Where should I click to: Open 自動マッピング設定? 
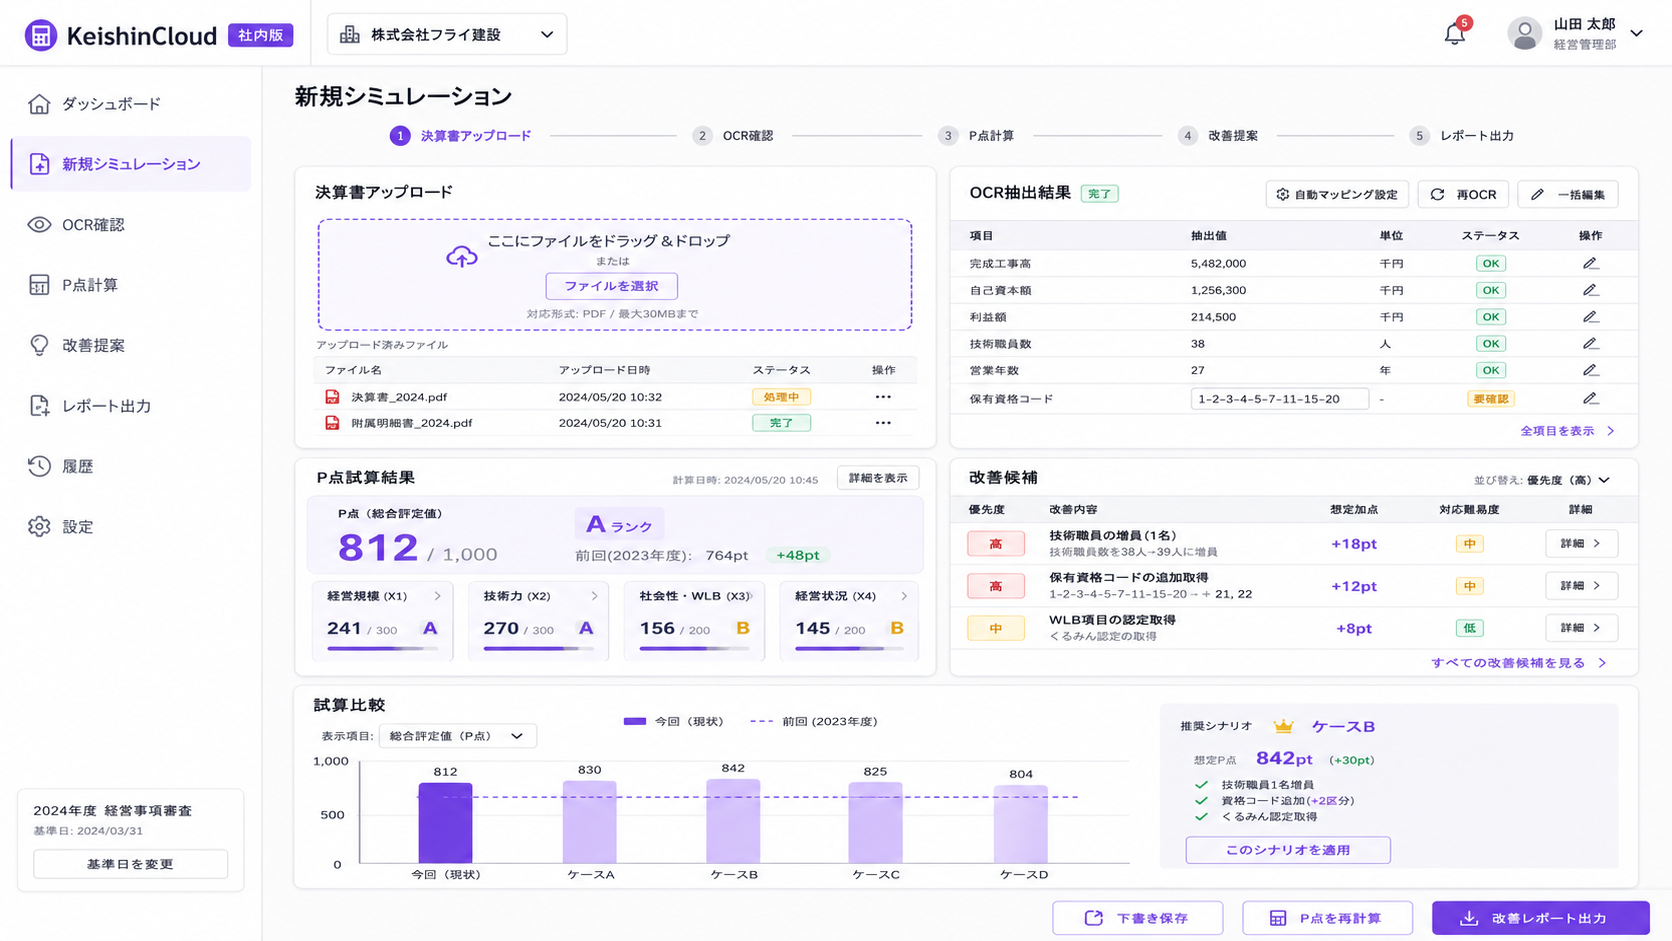click(x=1337, y=194)
